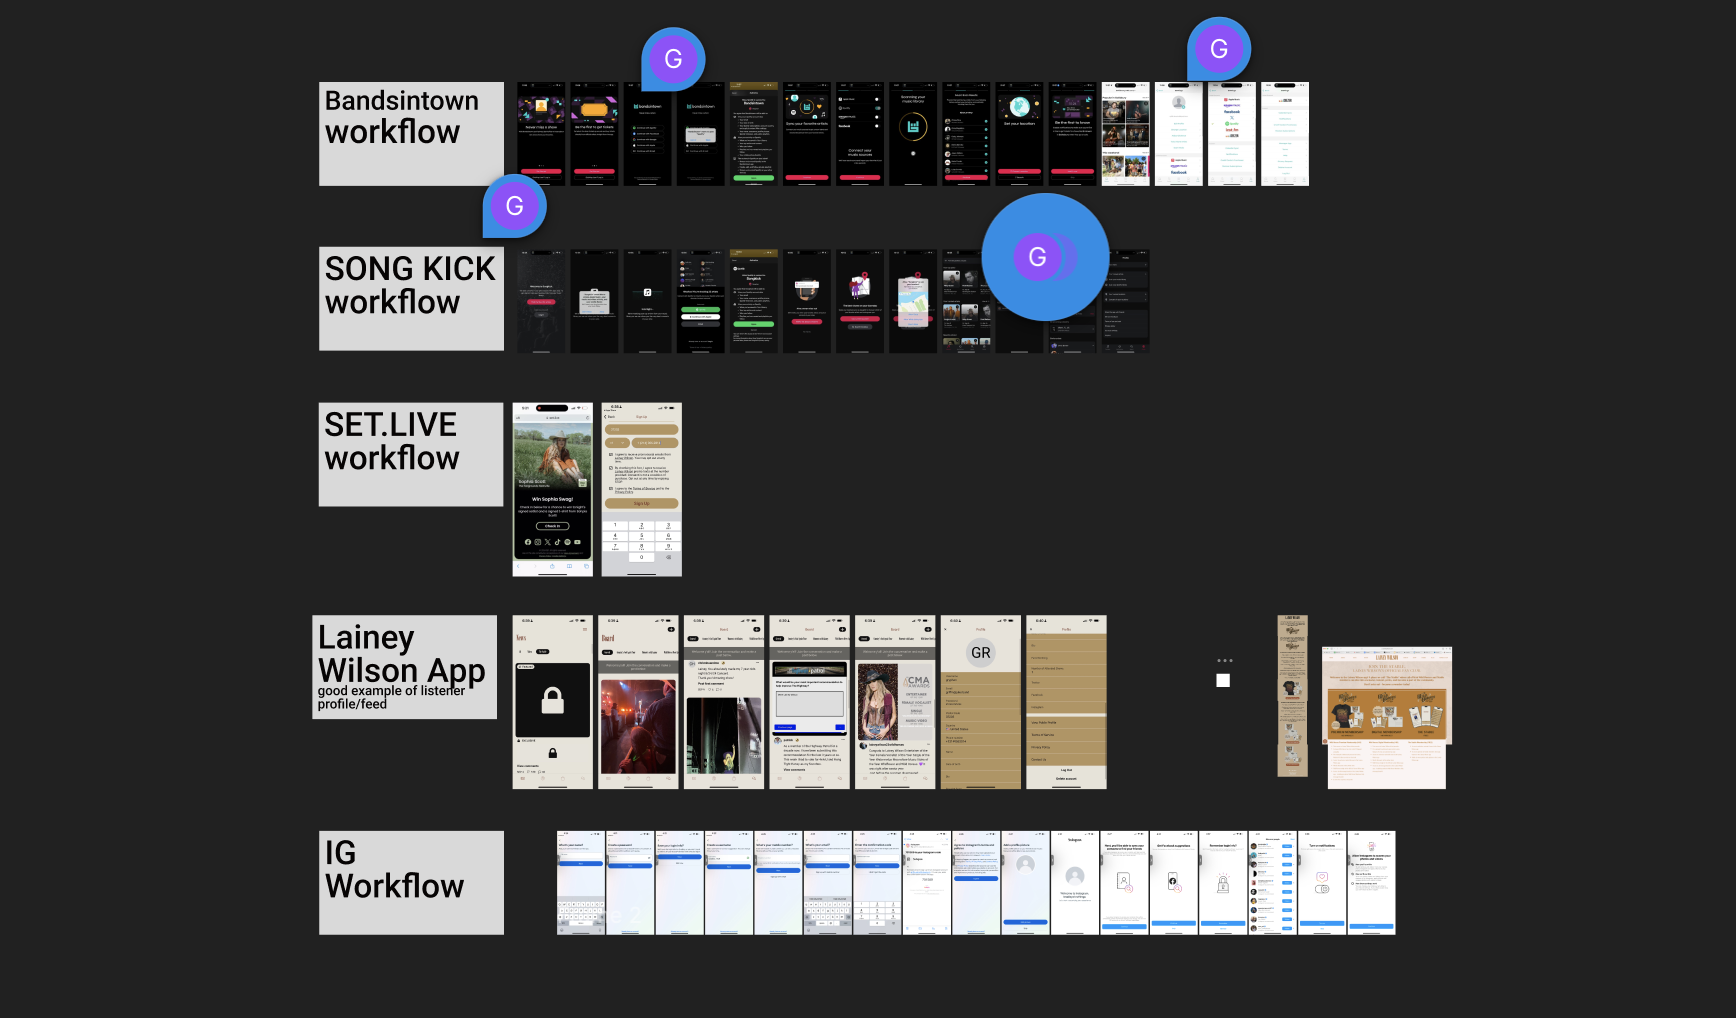Image resolution: width=1736 pixels, height=1018 pixels.
Task: Select the SONG KICK workflow label
Action: [411, 298]
